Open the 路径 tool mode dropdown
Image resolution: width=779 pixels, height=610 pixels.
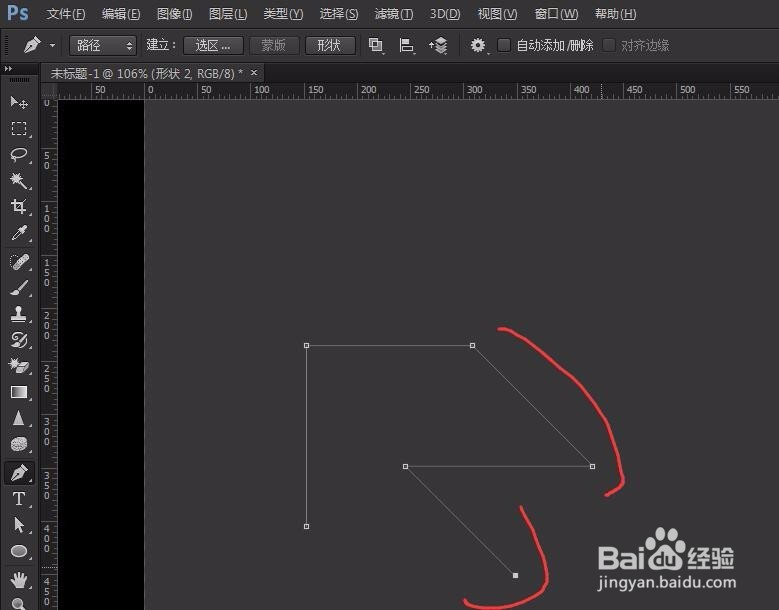(103, 46)
